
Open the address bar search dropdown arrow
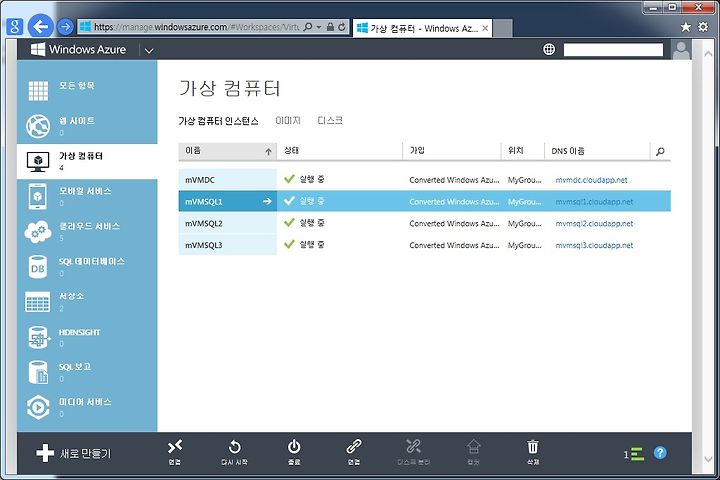coord(319,27)
